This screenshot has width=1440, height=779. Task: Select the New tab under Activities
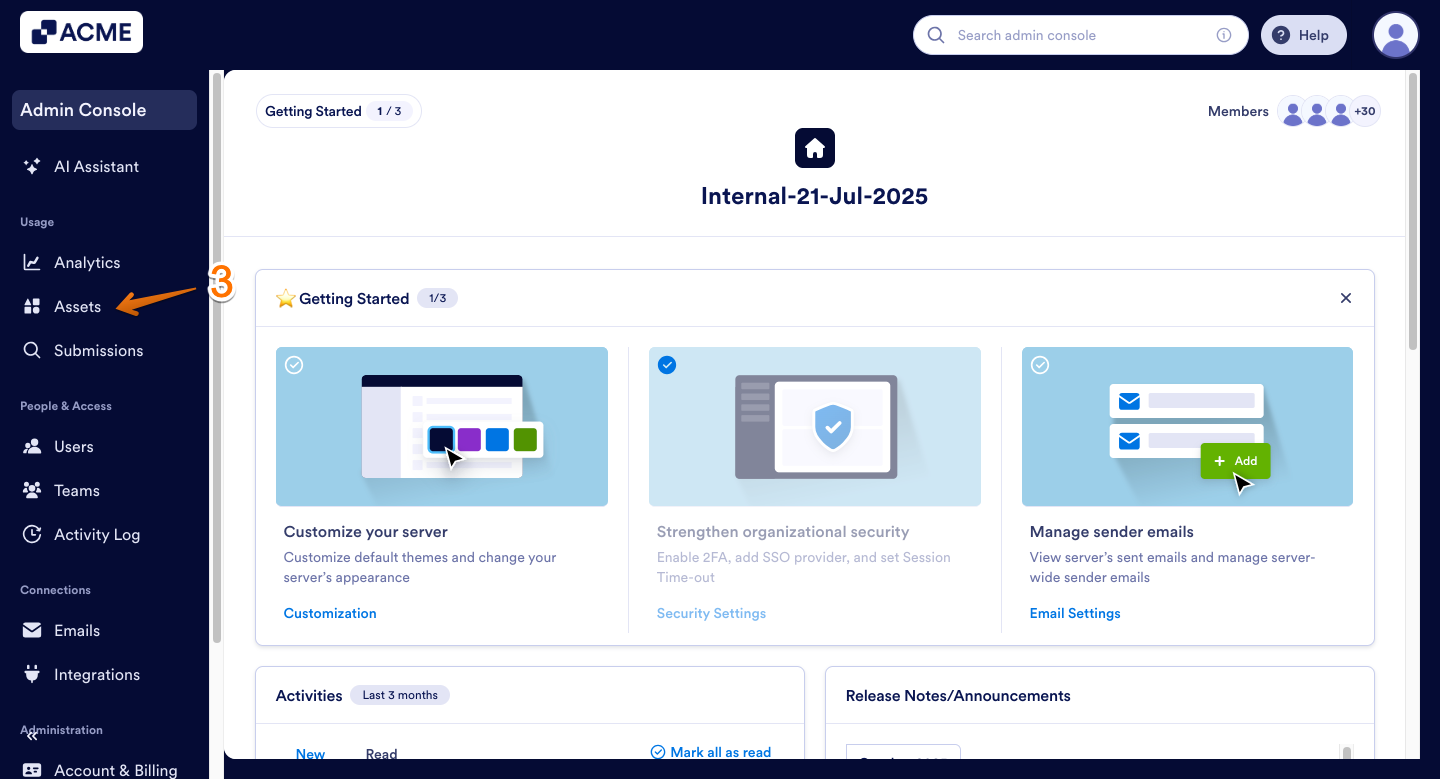(310, 753)
